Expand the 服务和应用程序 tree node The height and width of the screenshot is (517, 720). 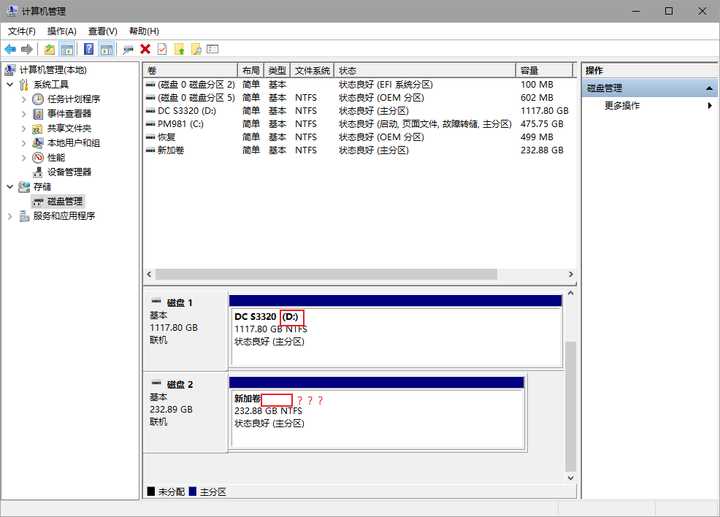(10, 216)
